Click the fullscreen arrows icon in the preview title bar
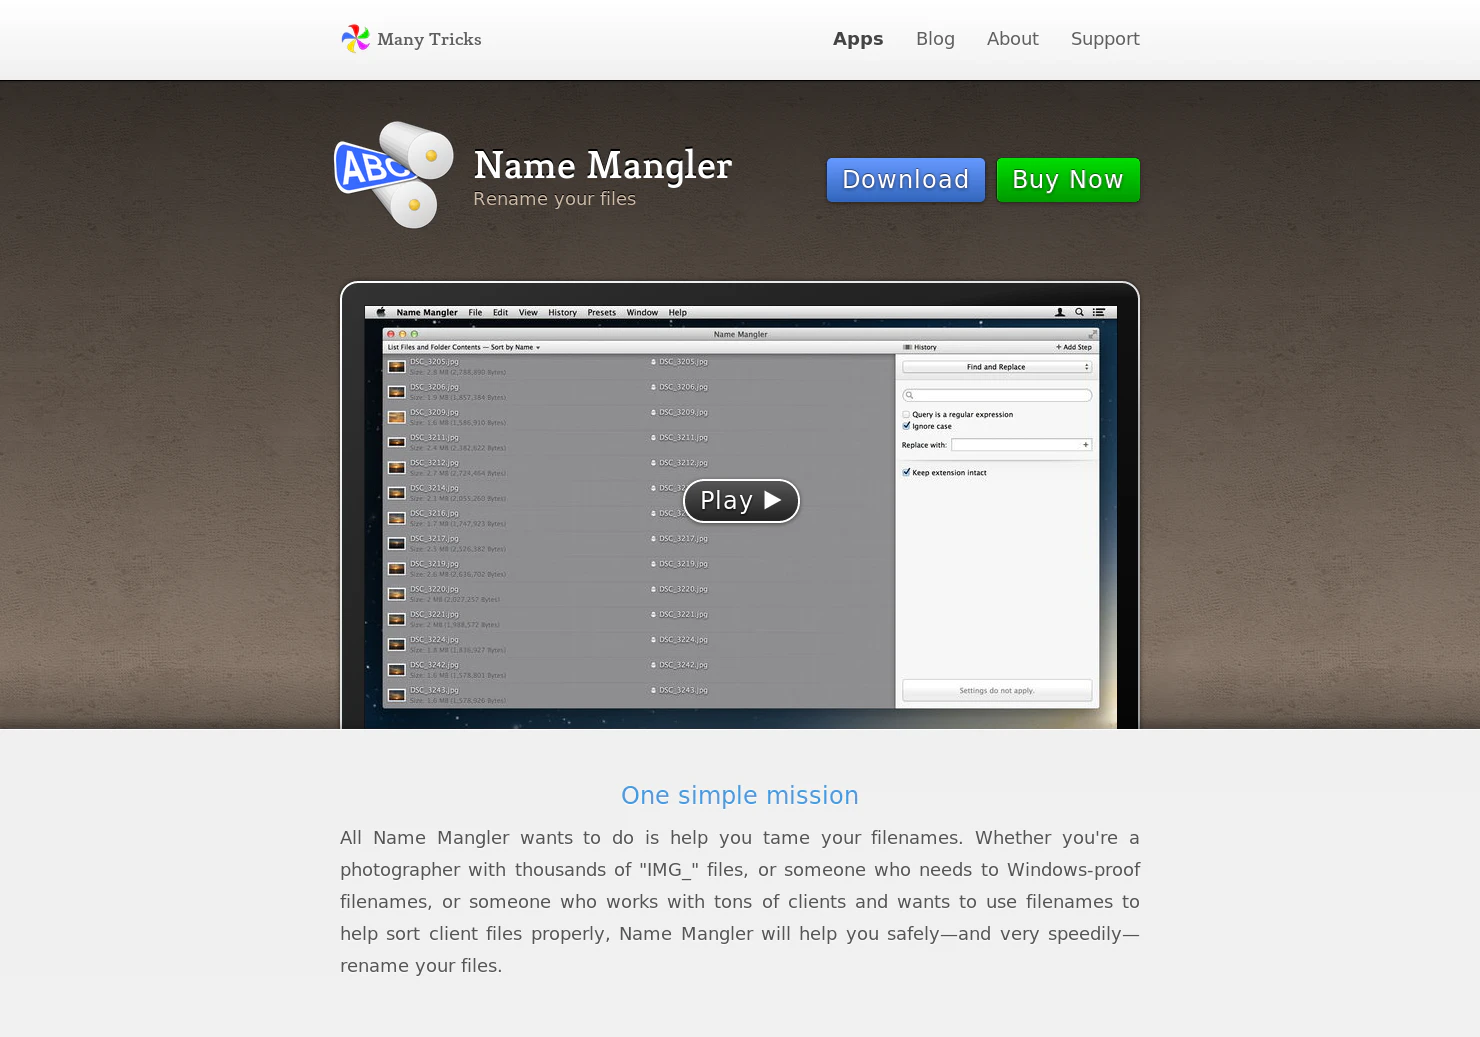The image size is (1480, 1037). (x=1092, y=334)
